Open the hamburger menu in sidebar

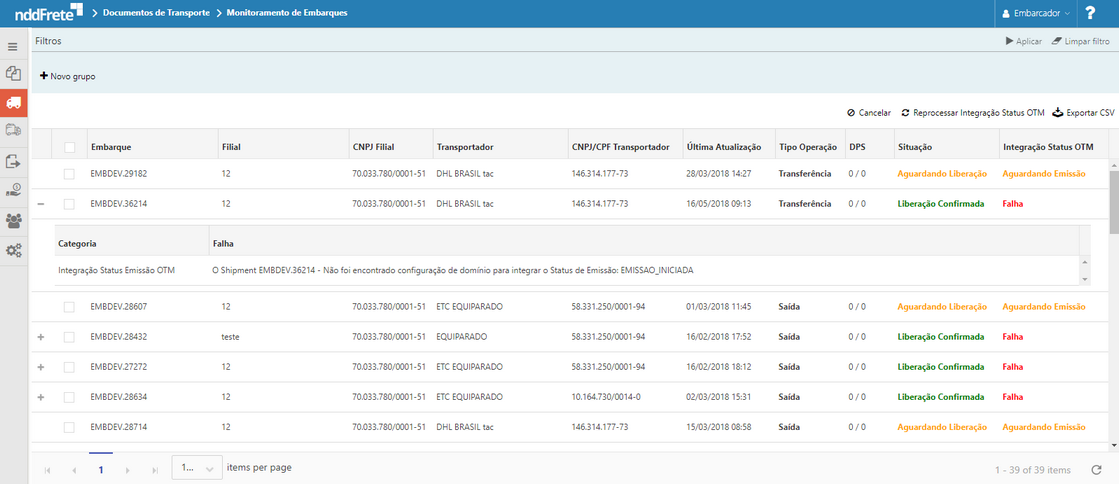tap(13, 47)
